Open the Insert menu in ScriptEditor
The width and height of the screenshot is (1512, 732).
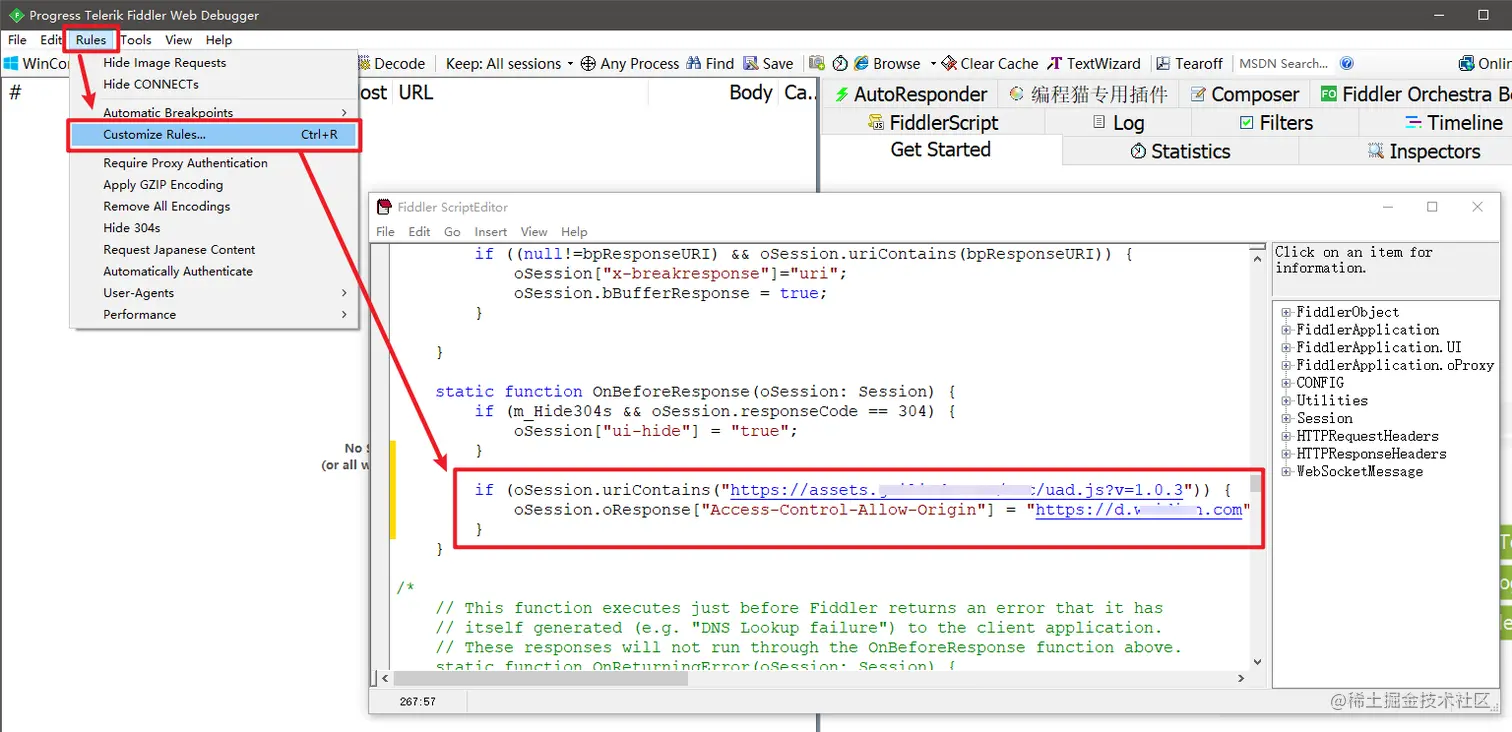coord(490,232)
